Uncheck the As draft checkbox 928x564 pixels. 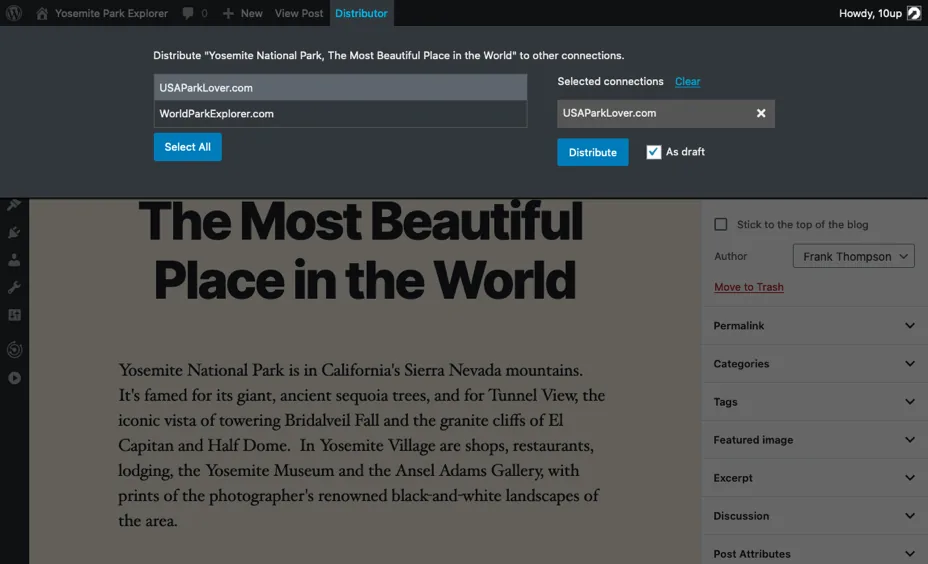pyautogui.click(x=653, y=152)
